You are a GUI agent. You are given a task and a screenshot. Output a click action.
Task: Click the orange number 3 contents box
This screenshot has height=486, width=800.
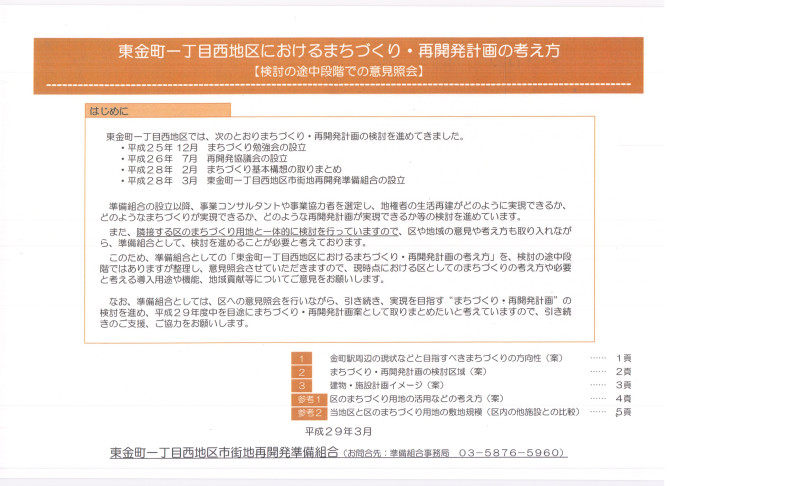tap(302, 386)
